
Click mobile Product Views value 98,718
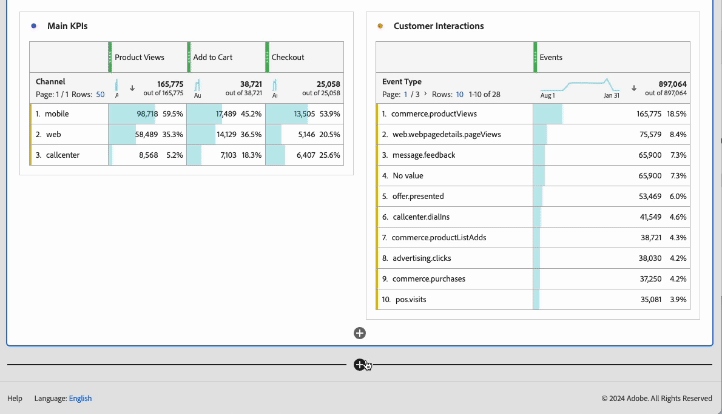pyautogui.click(x=147, y=114)
